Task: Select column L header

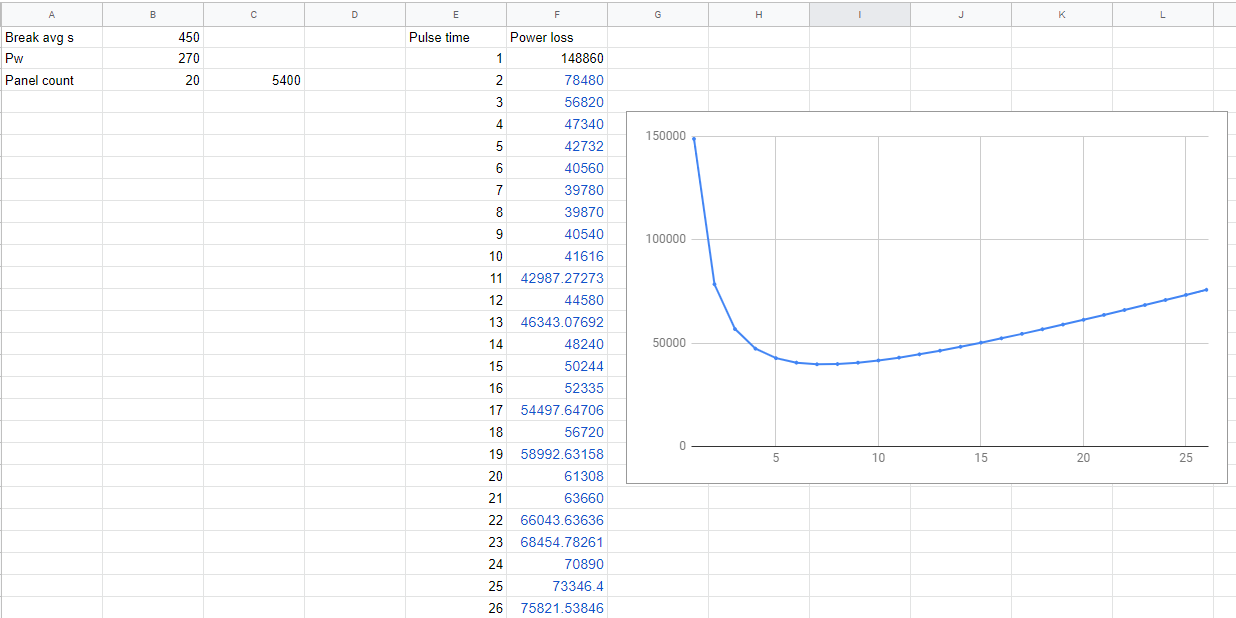Action: (x=1162, y=14)
